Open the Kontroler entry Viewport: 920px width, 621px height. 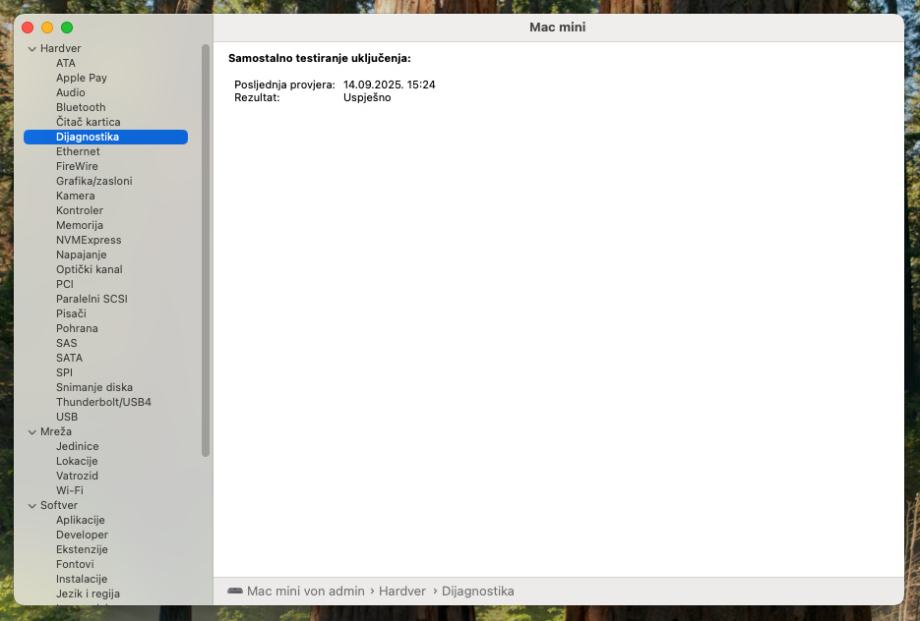pos(80,210)
